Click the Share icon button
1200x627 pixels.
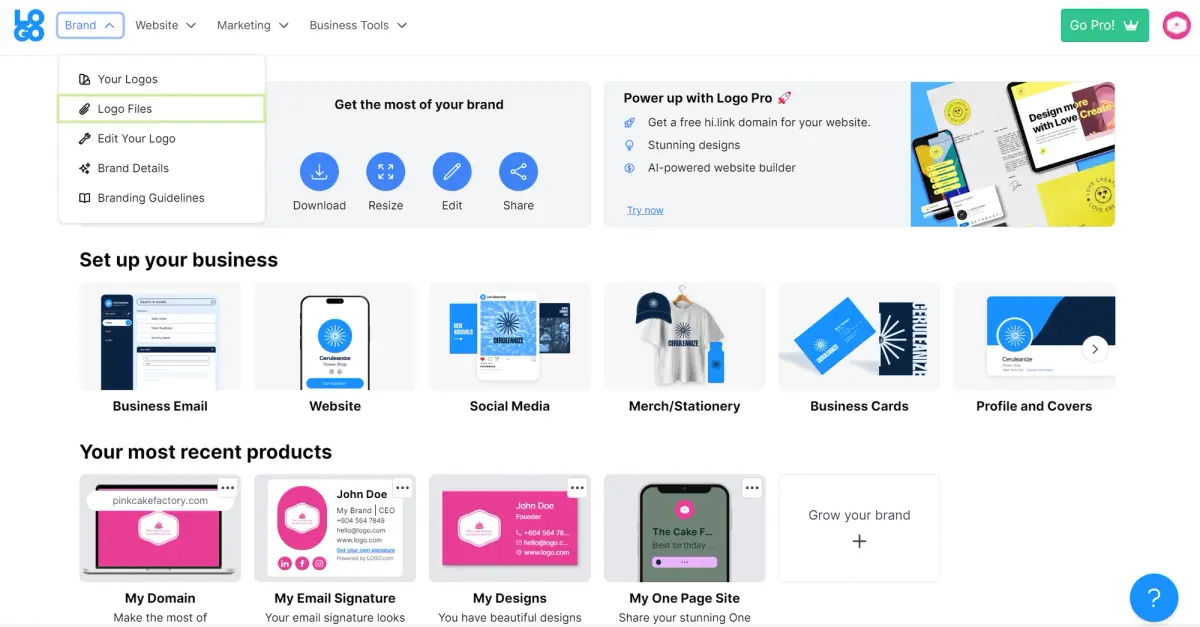tap(518, 172)
